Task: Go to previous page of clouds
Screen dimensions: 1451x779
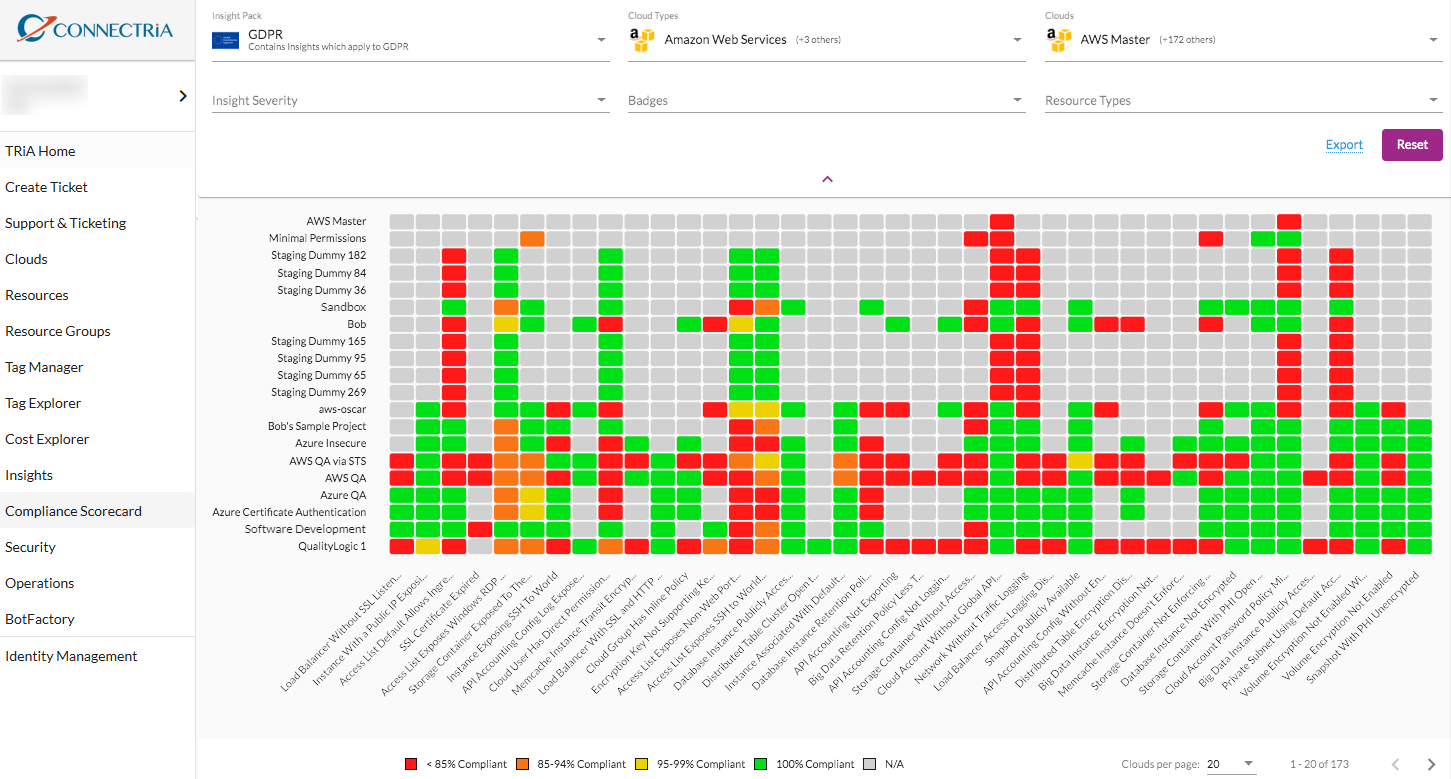Action: (x=1395, y=765)
